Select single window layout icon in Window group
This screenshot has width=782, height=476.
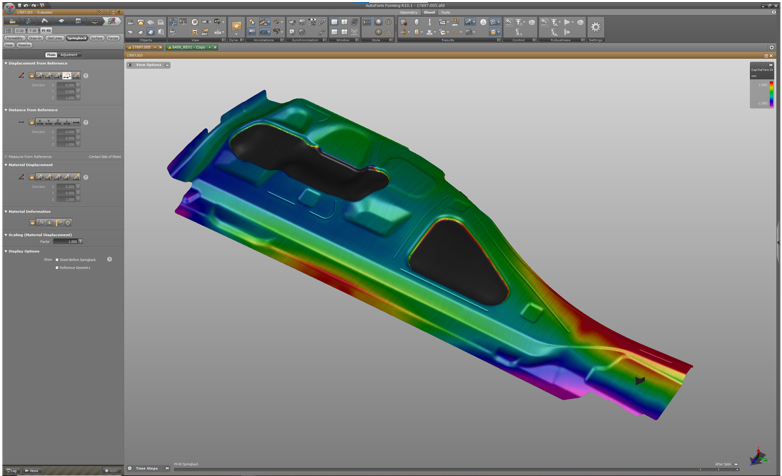coord(334,22)
